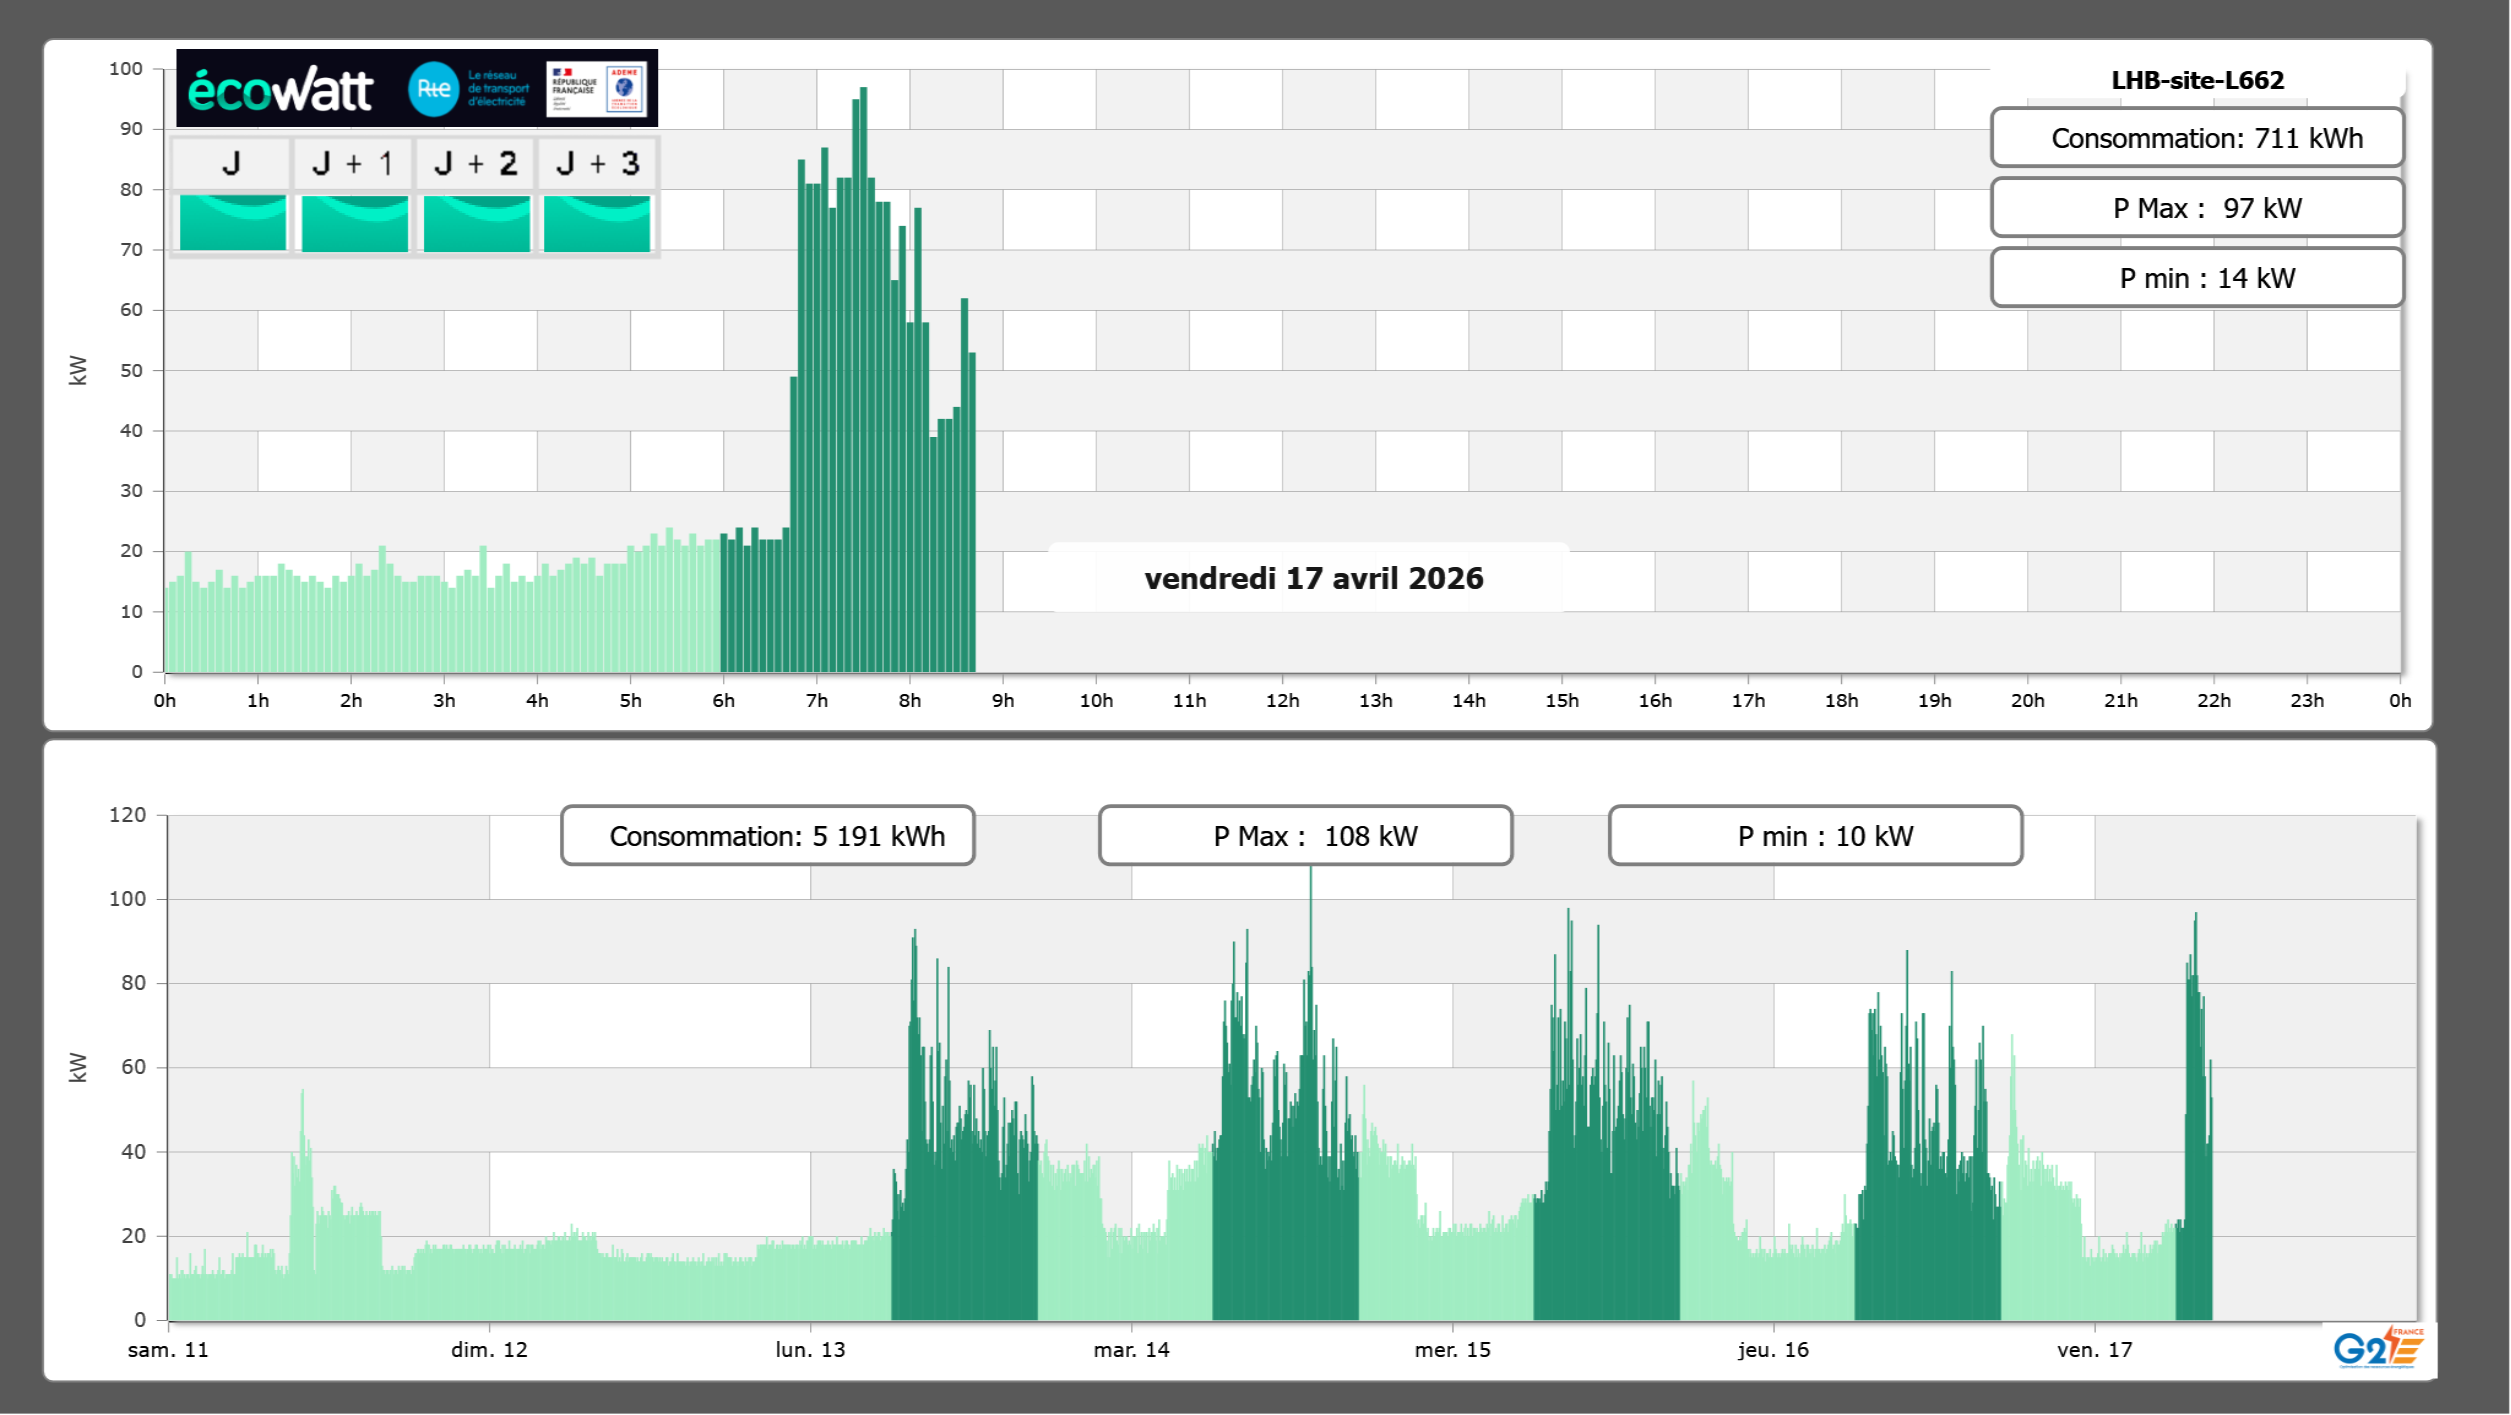This screenshot has height=1415, width=2511.
Task: Click the P min : 14 kW box
Action: coord(2196,278)
